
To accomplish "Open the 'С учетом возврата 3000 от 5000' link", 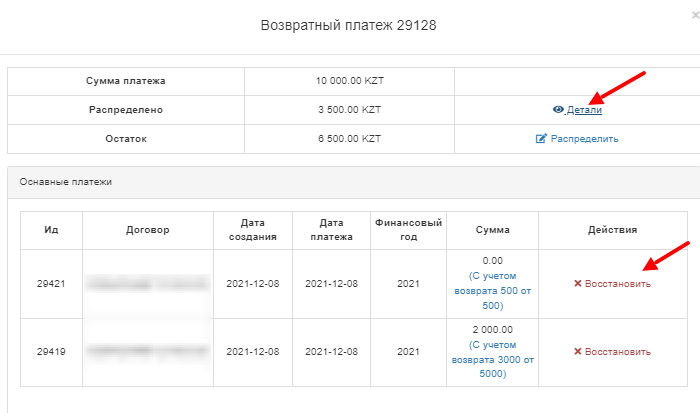I will 491,359.
